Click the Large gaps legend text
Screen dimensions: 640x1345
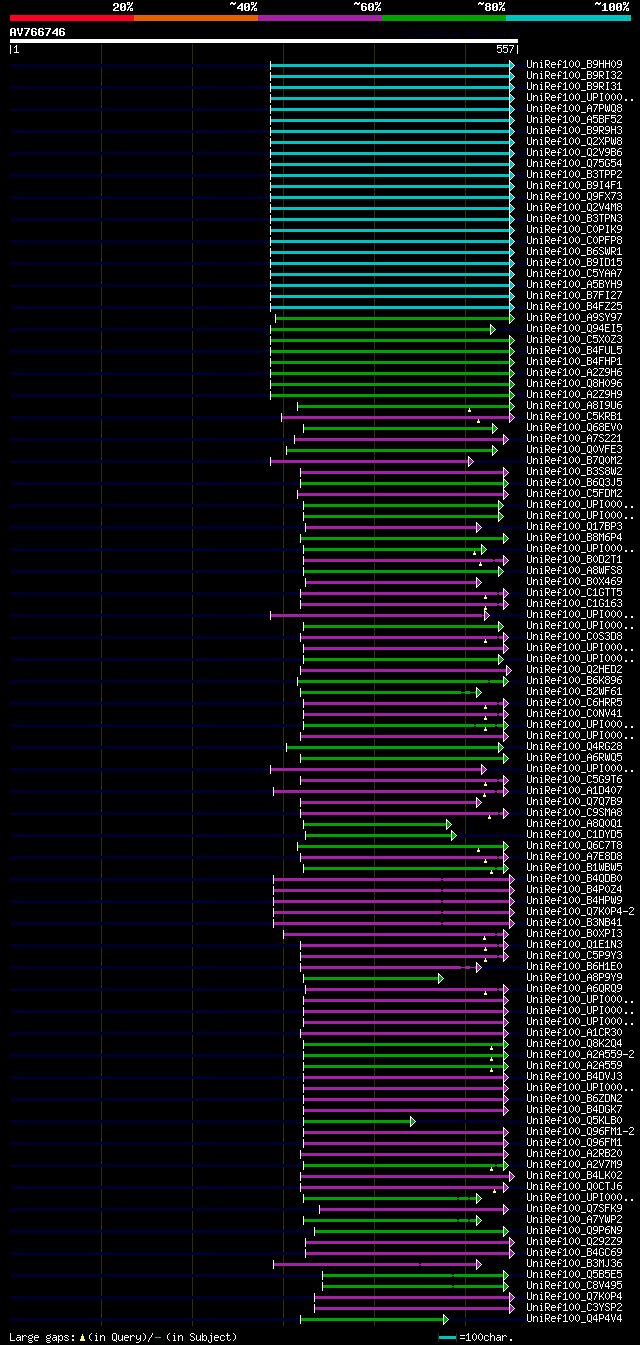pyautogui.click(x=123, y=1337)
